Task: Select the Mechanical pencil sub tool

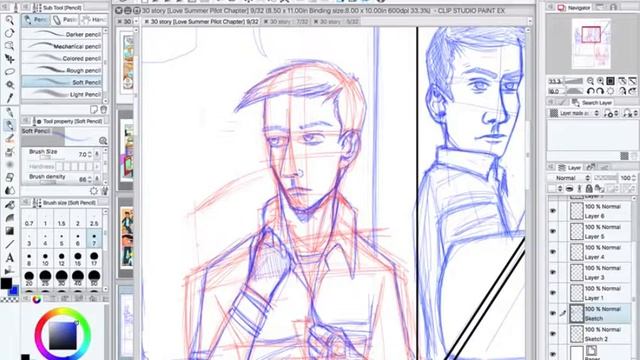Action: (62, 46)
